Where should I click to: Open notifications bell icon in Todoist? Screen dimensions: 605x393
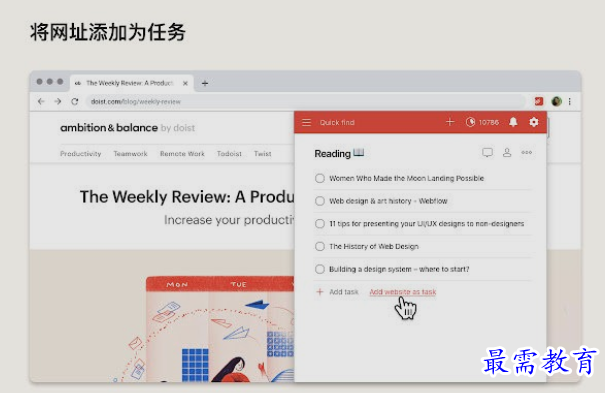tap(513, 122)
